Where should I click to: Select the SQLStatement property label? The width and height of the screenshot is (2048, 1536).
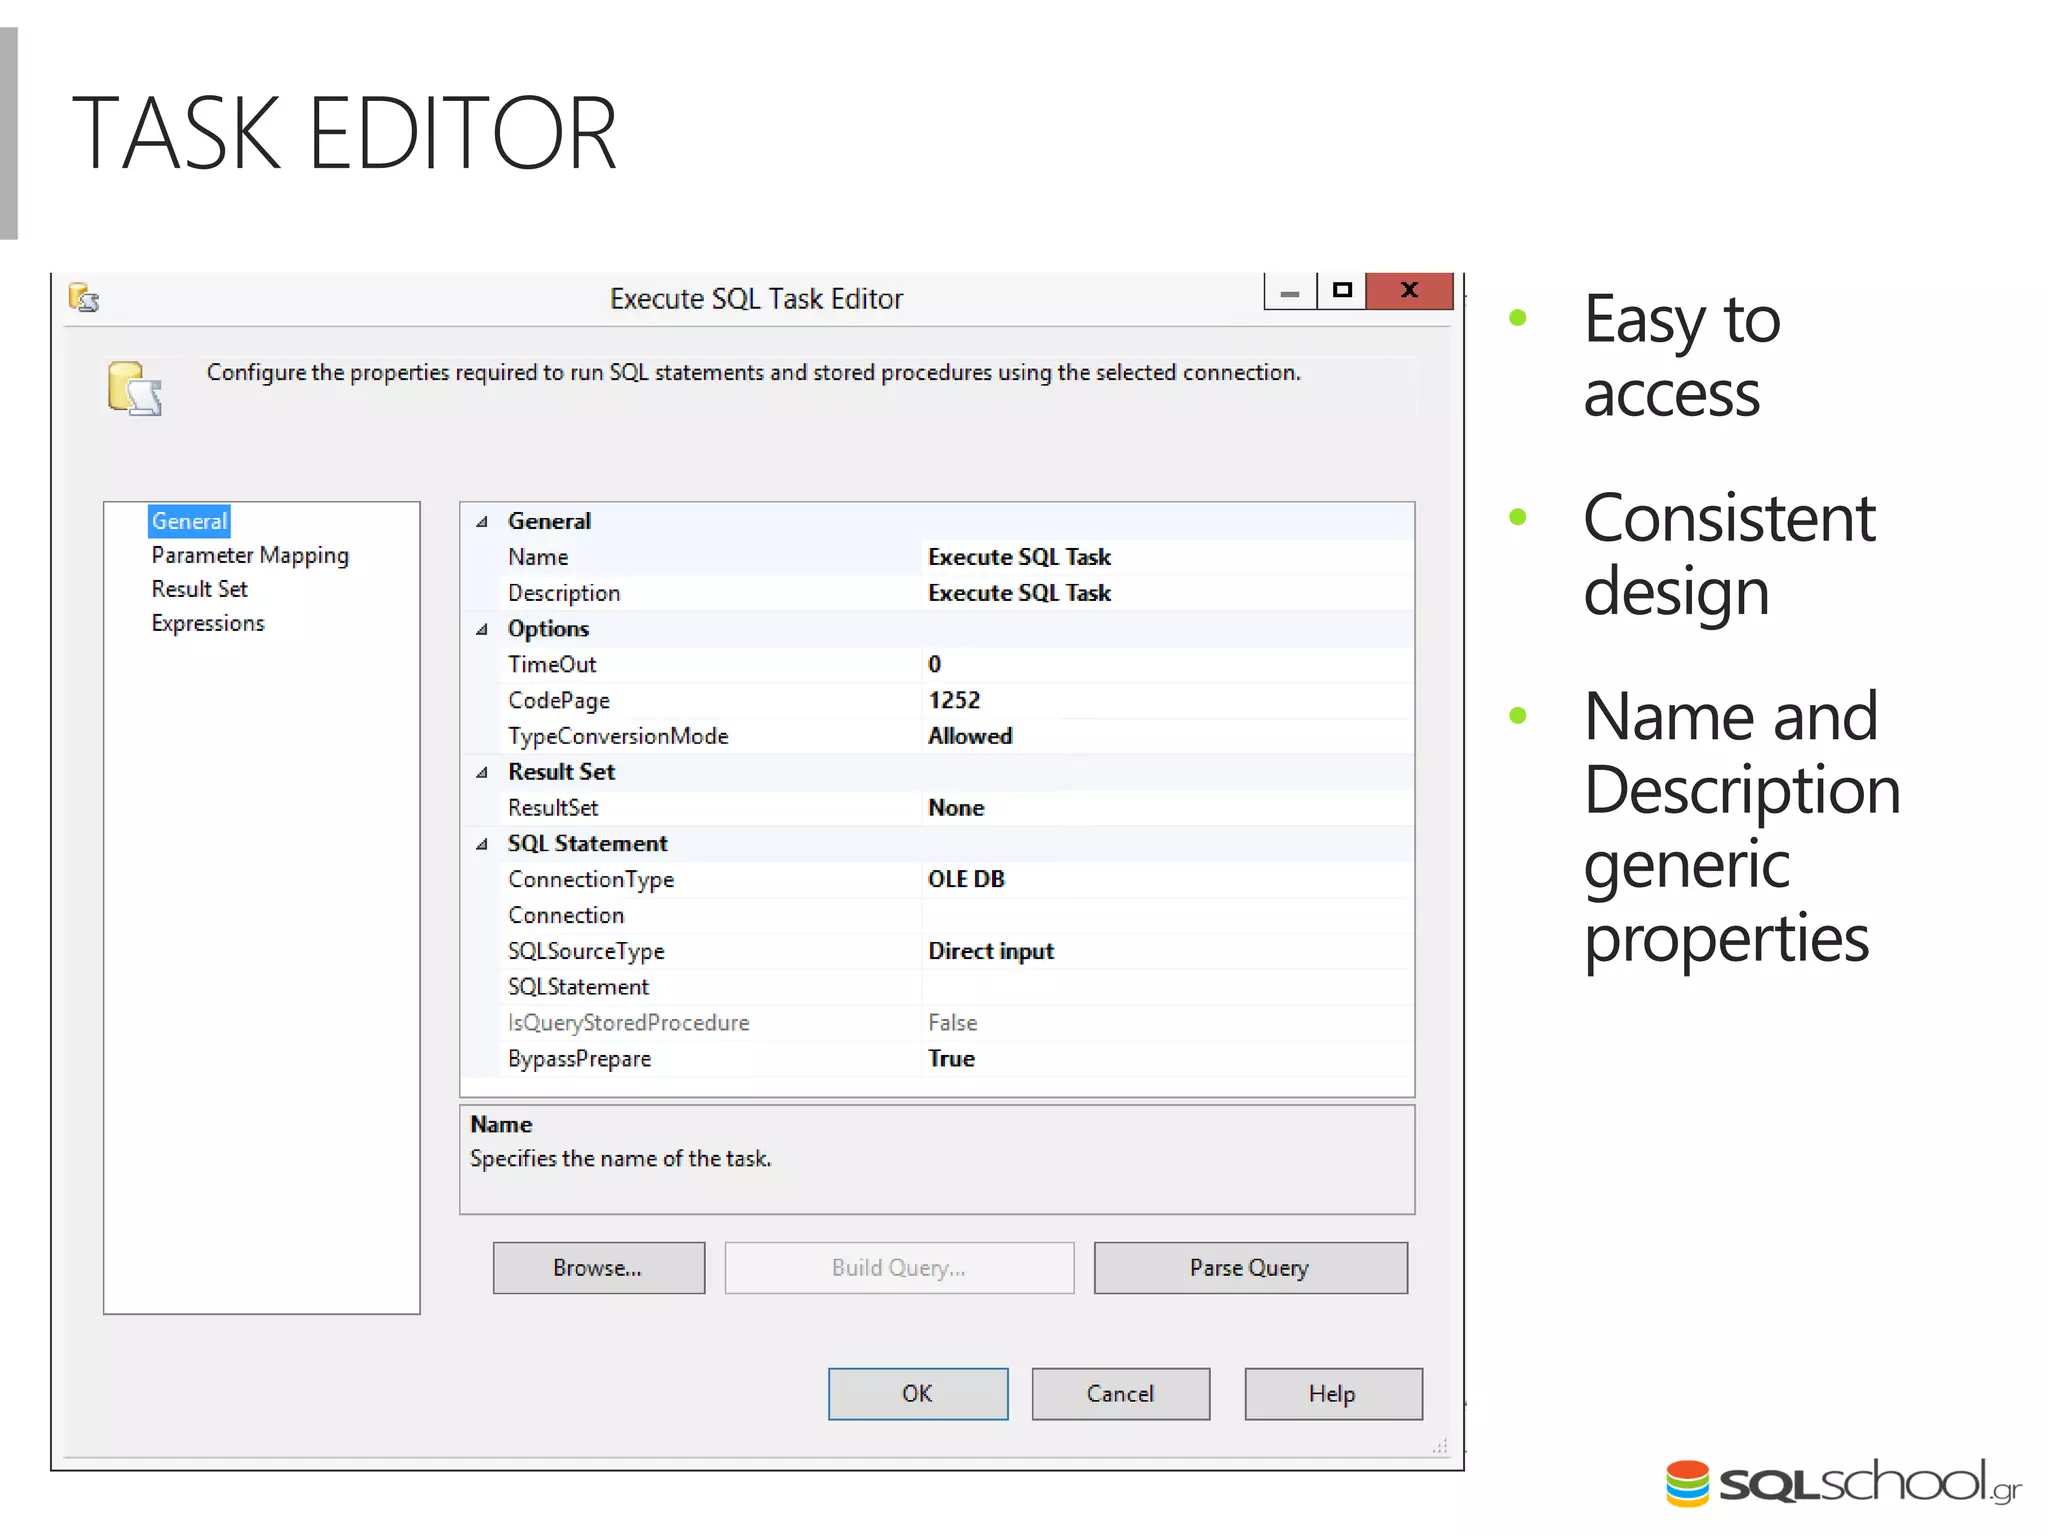pyautogui.click(x=578, y=987)
